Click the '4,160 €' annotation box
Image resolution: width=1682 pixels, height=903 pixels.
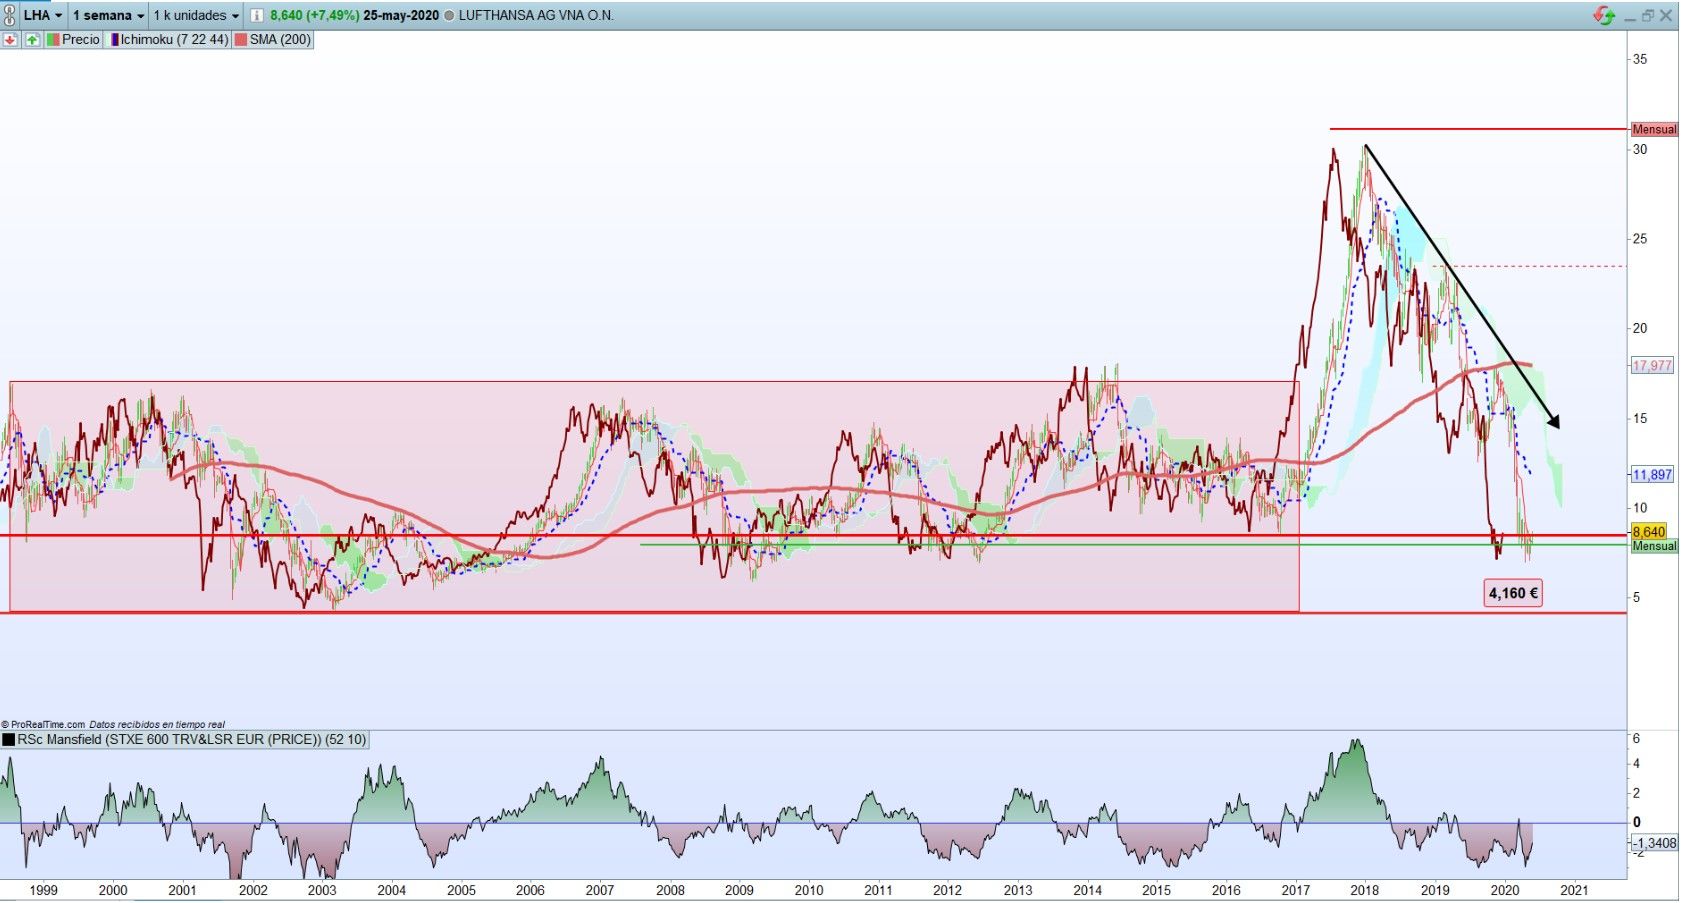(1513, 593)
